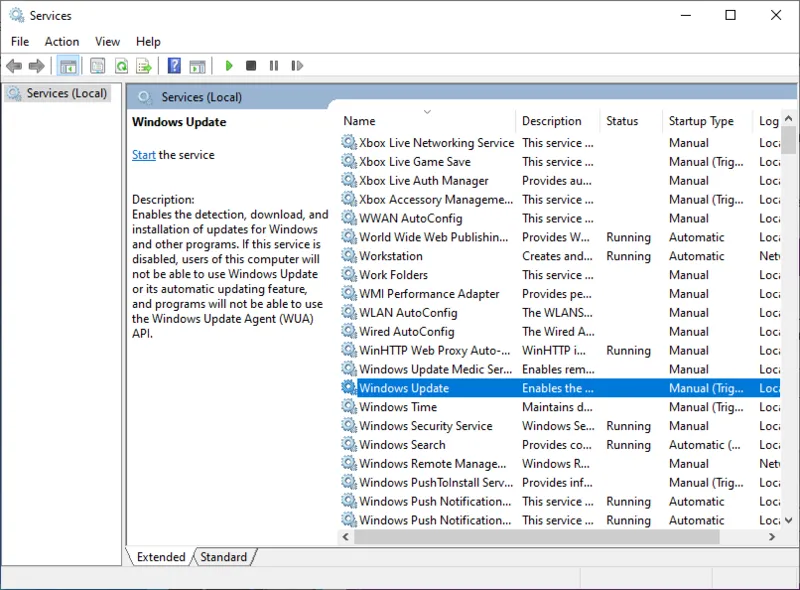
Task: Sort services by the Name column header
Action: pyautogui.click(x=360, y=121)
